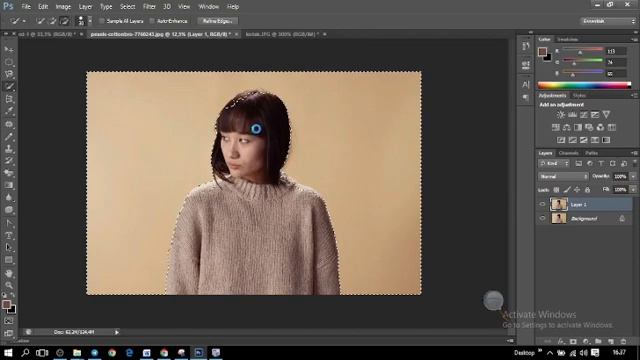Select the Eraser tool
Screen dimensions: 640x360
click(9, 173)
